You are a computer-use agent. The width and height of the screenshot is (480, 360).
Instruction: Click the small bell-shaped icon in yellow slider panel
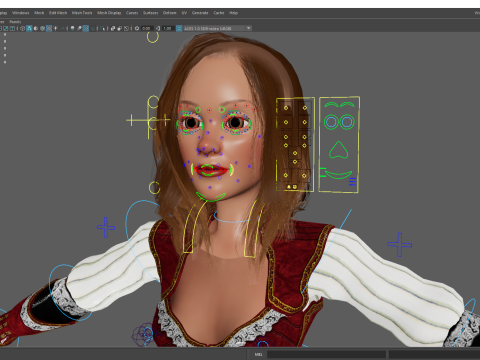(289, 187)
